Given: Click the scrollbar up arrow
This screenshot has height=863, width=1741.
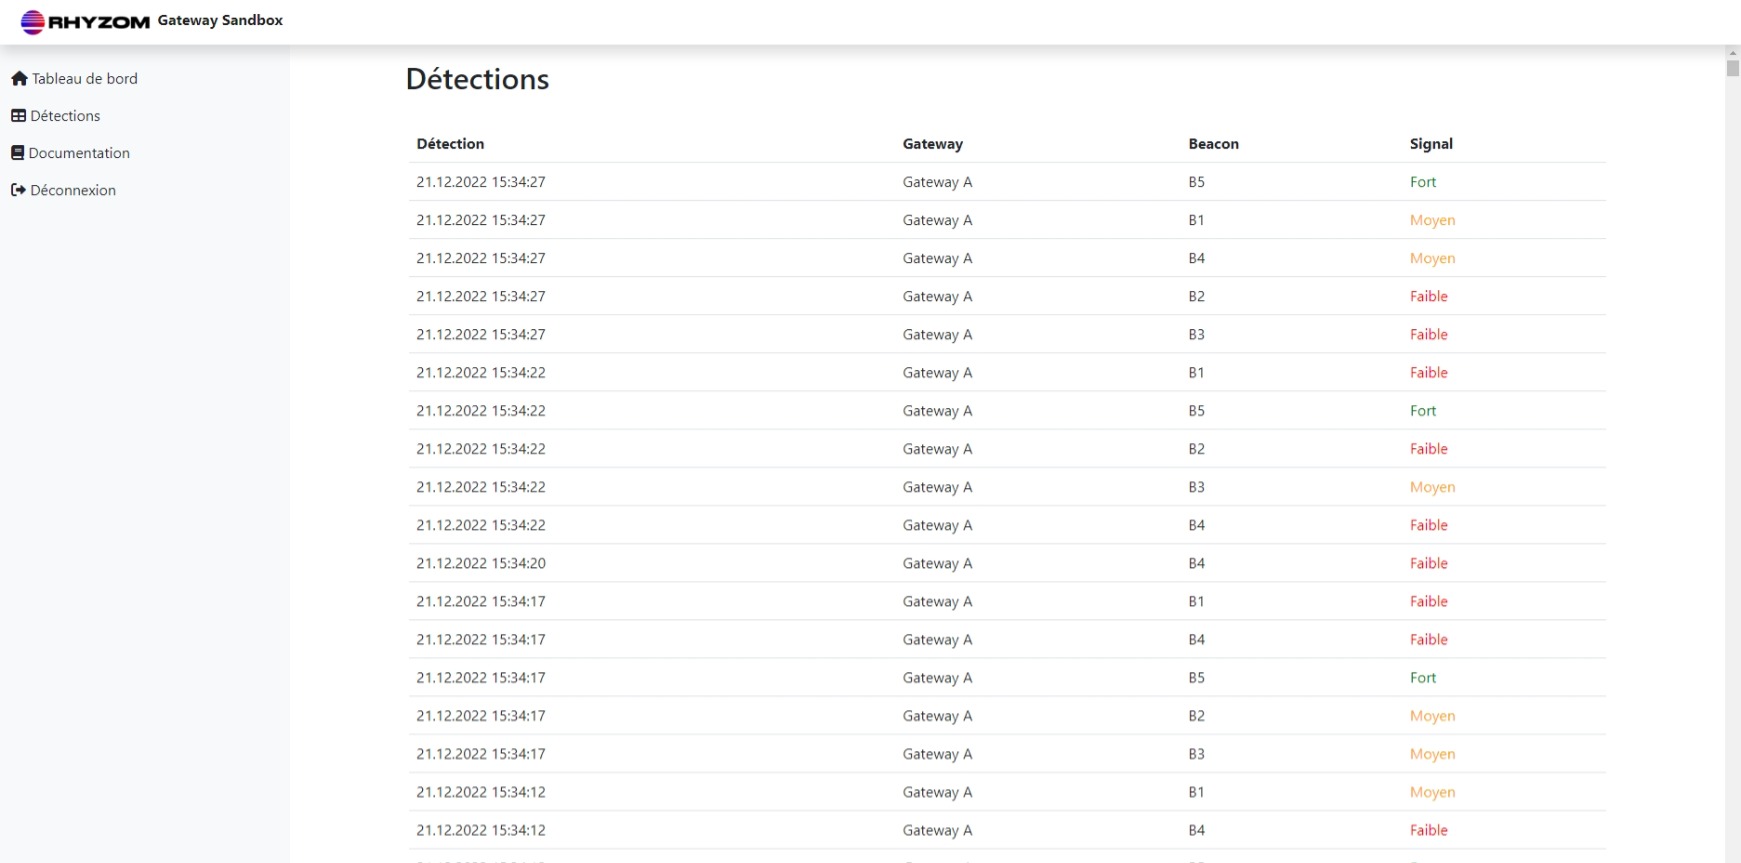Looking at the screenshot, I should (1732, 53).
